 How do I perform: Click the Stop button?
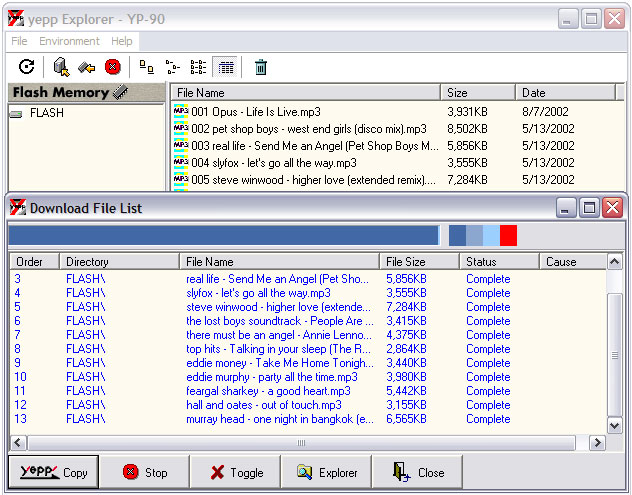click(x=145, y=472)
